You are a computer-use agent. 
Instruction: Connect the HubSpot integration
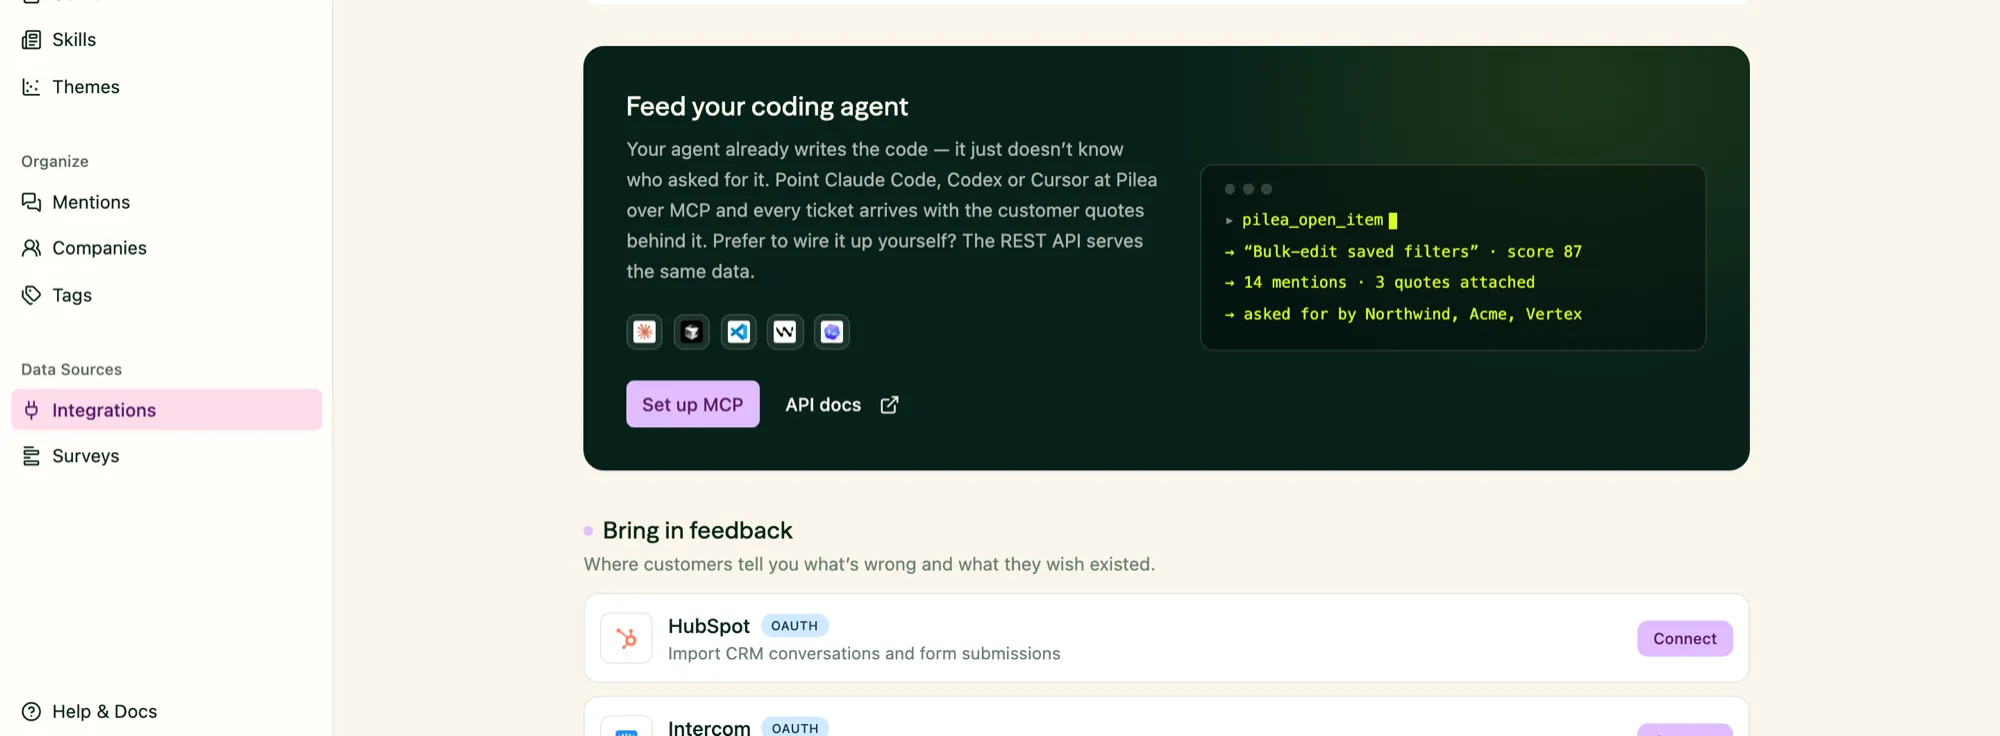1685,638
